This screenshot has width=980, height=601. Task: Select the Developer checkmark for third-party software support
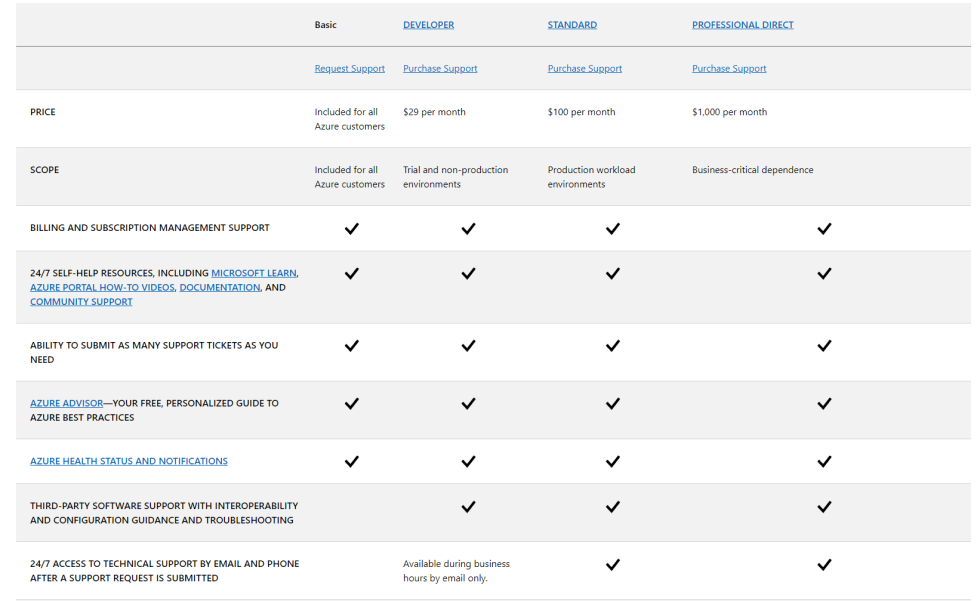click(x=468, y=507)
